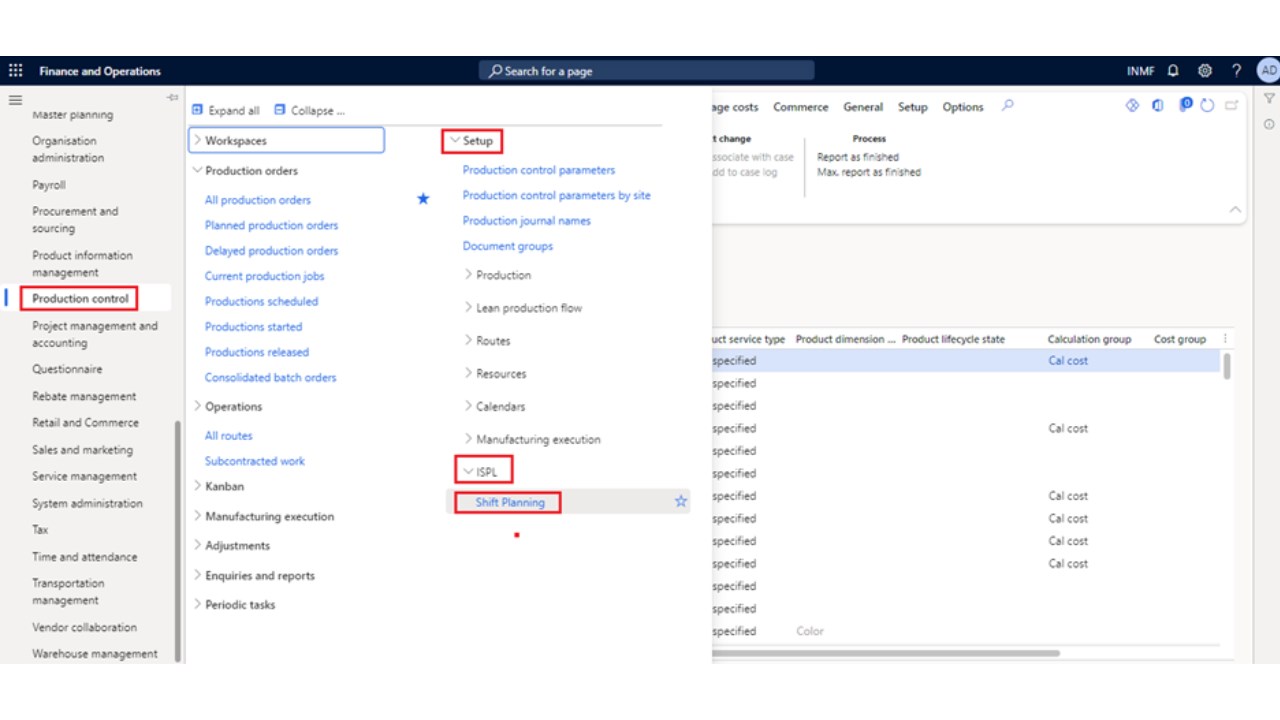Click the navigation pane vertical scrollbar
Screen dimensions: 1280x720
(x=179, y=540)
